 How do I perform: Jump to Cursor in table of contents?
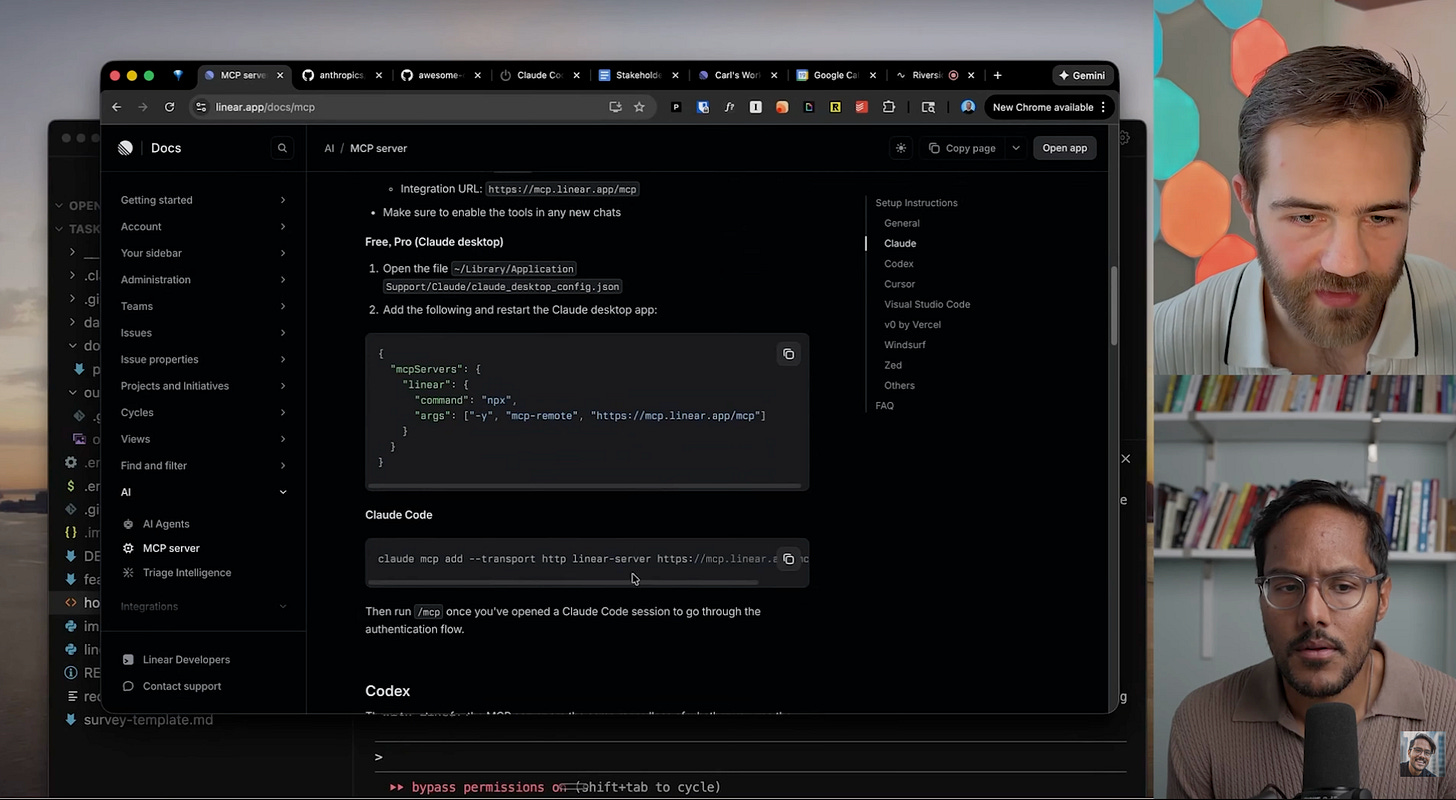tap(899, 284)
